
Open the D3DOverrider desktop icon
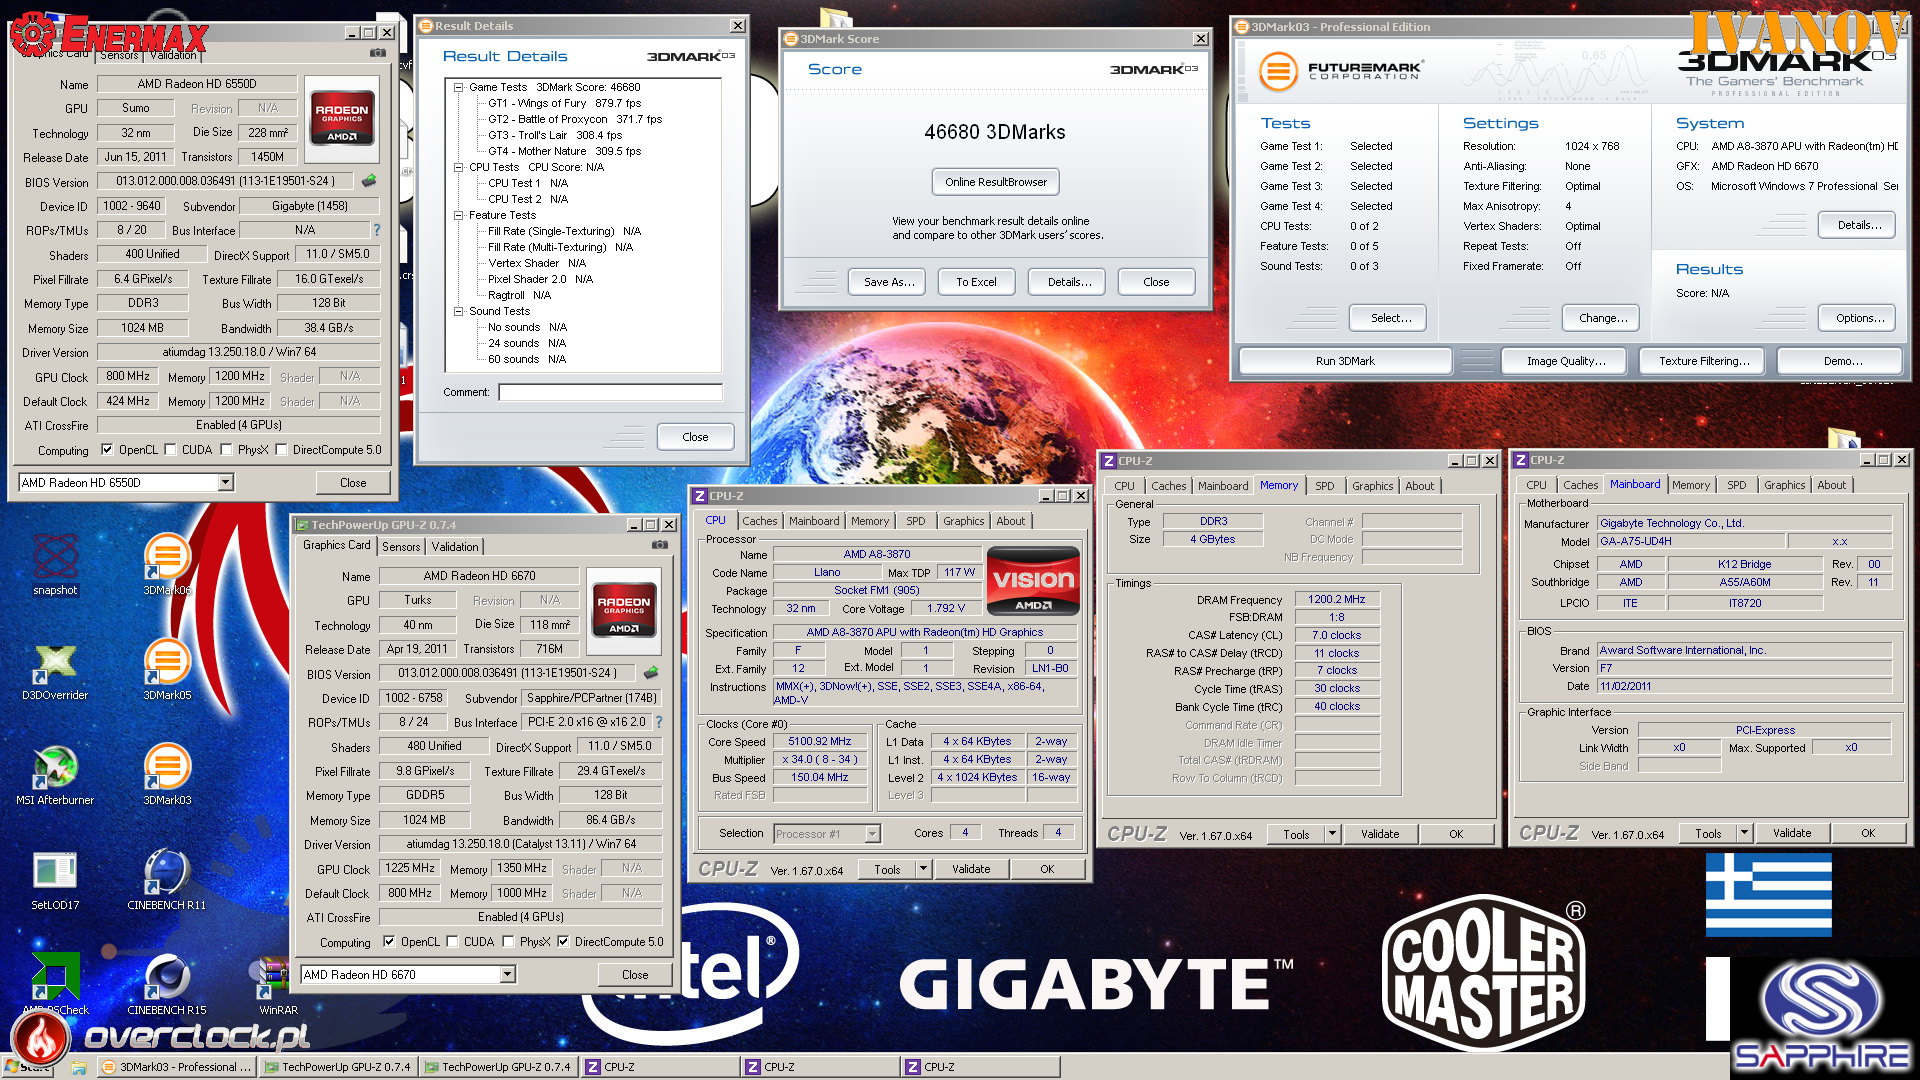(x=55, y=669)
